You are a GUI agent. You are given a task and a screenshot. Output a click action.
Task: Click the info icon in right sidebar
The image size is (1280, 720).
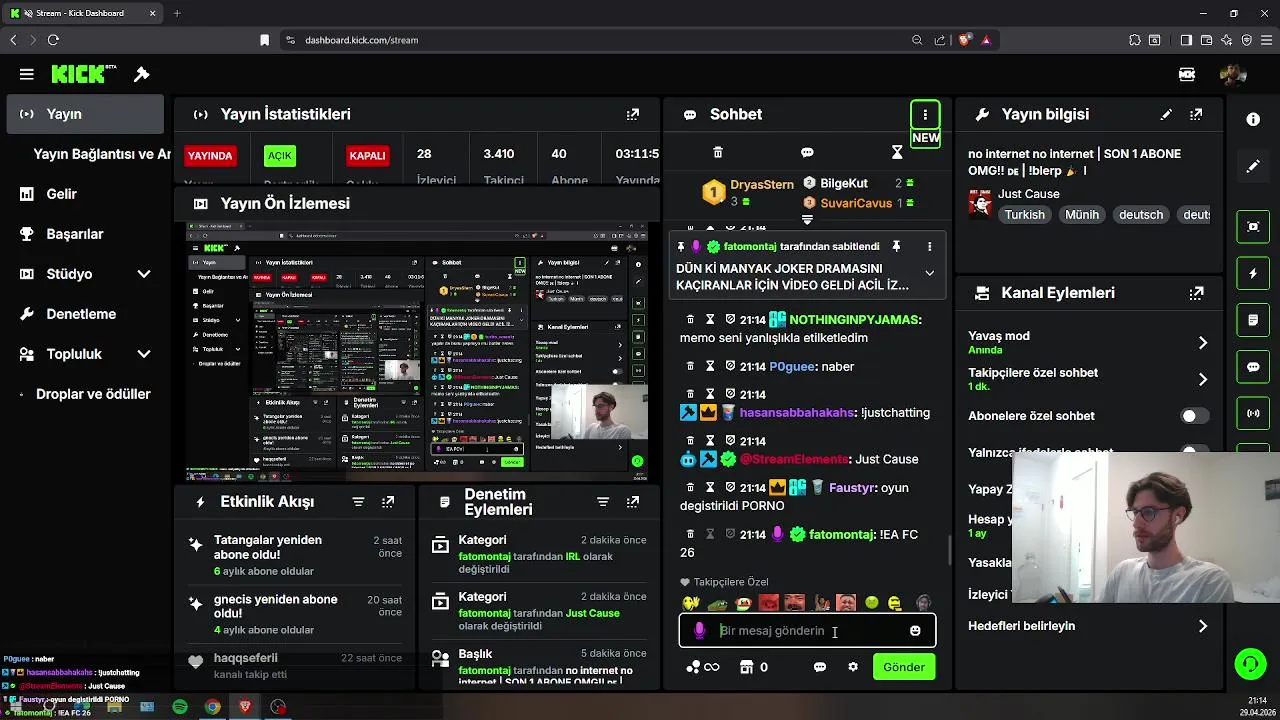click(x=1253, y=119)
